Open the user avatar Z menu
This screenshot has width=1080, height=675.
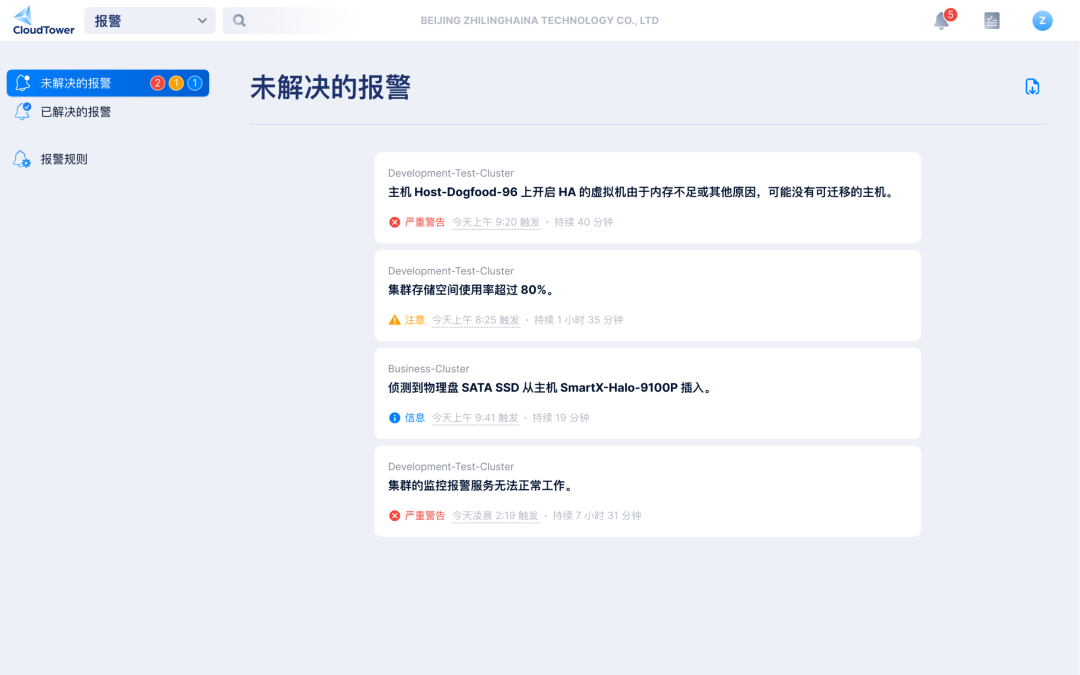(x=1042, y=21)
